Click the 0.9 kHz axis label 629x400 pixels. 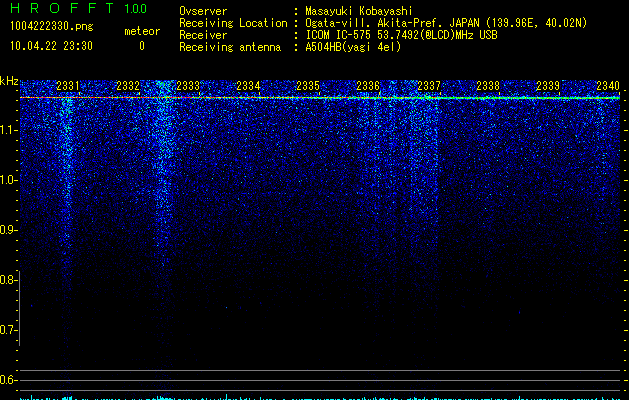(8, 230)
